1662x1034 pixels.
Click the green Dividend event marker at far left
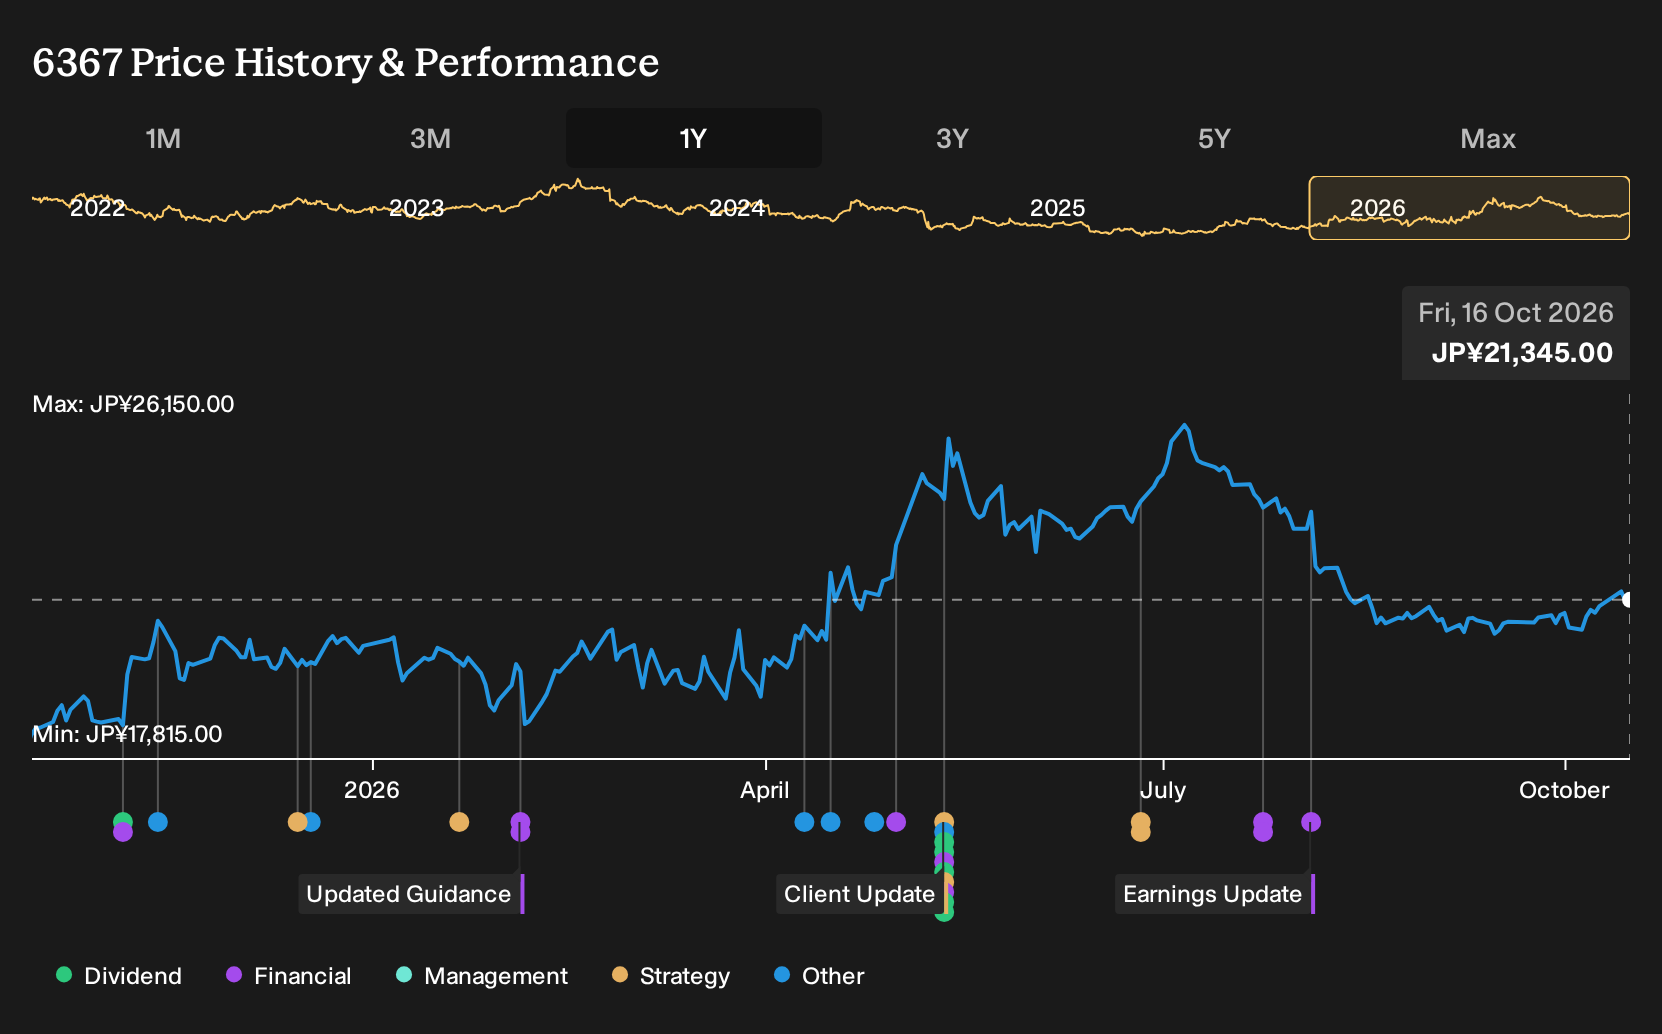click(x=123, y=822)
